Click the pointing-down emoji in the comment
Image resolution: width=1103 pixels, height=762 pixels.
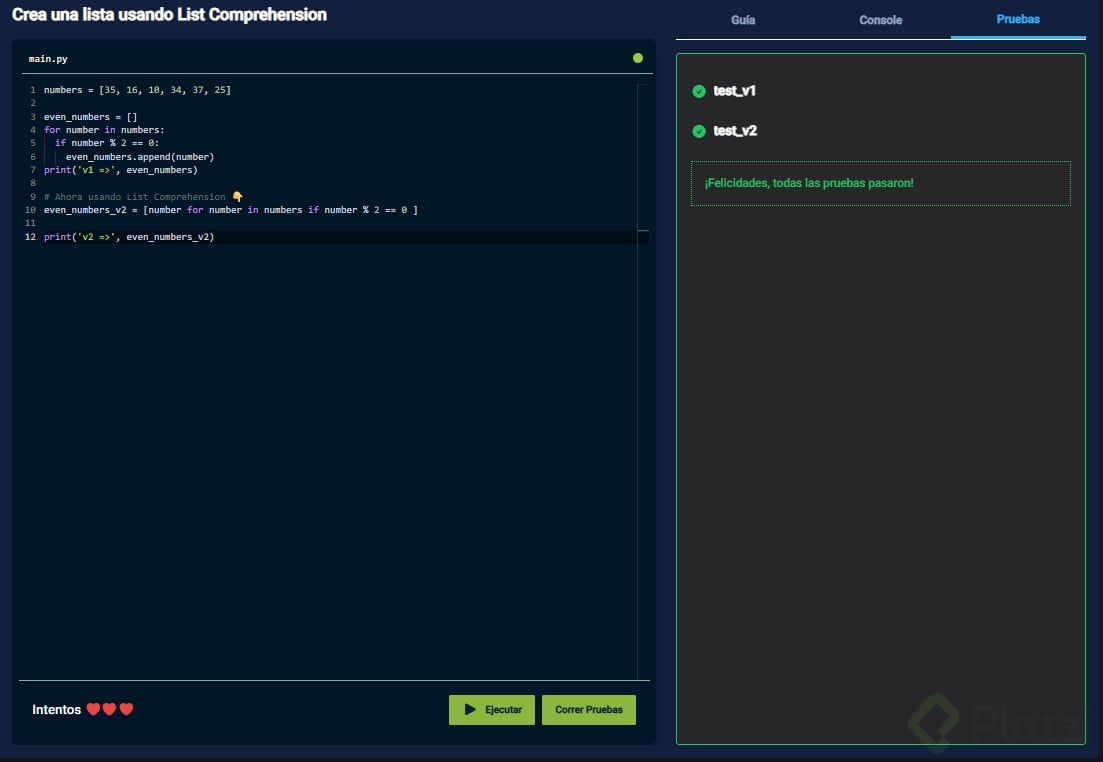(237, 196)
